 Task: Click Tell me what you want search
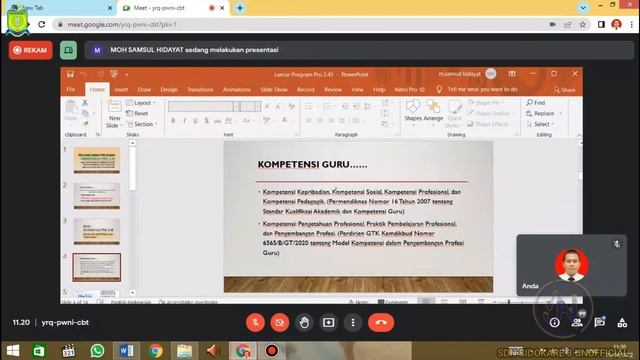tap(478, 89)
